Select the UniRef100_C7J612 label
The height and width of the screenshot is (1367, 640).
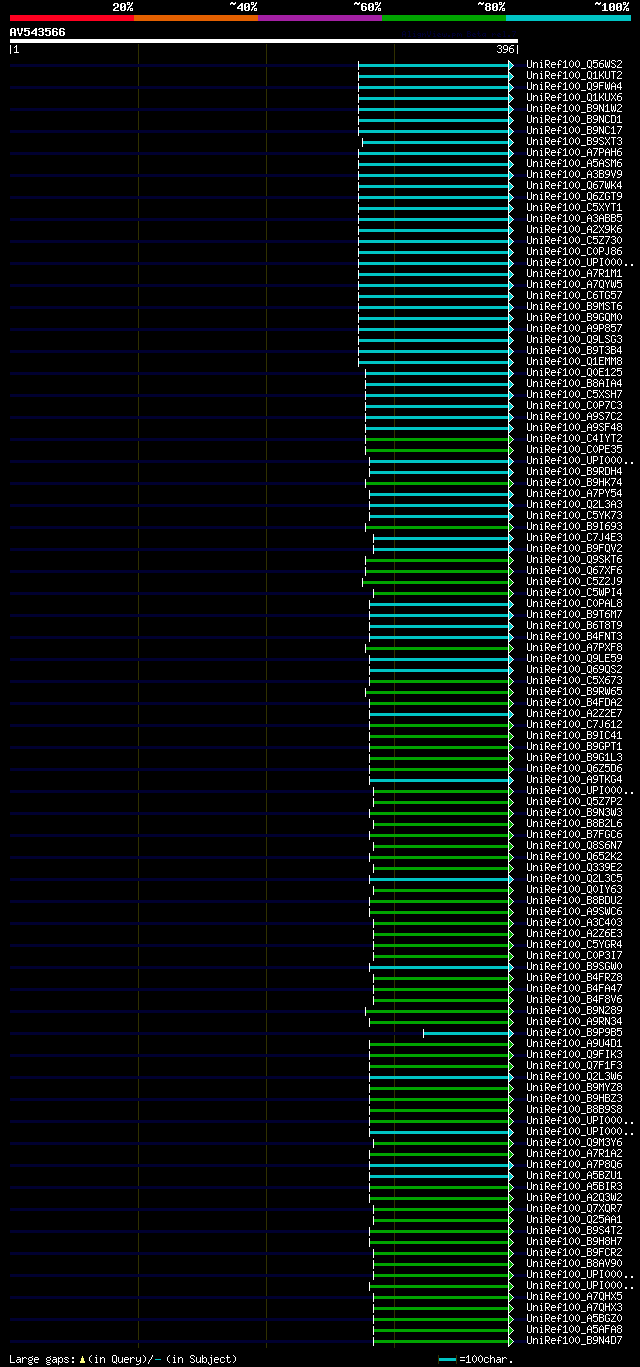click(574, 724)
